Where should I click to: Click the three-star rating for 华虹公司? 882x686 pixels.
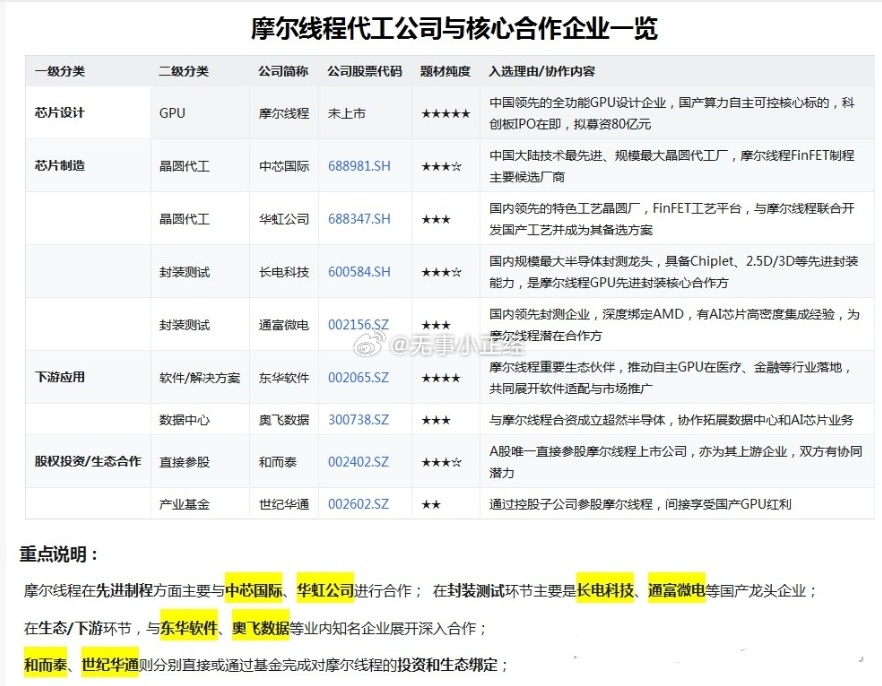pos(436,219)
